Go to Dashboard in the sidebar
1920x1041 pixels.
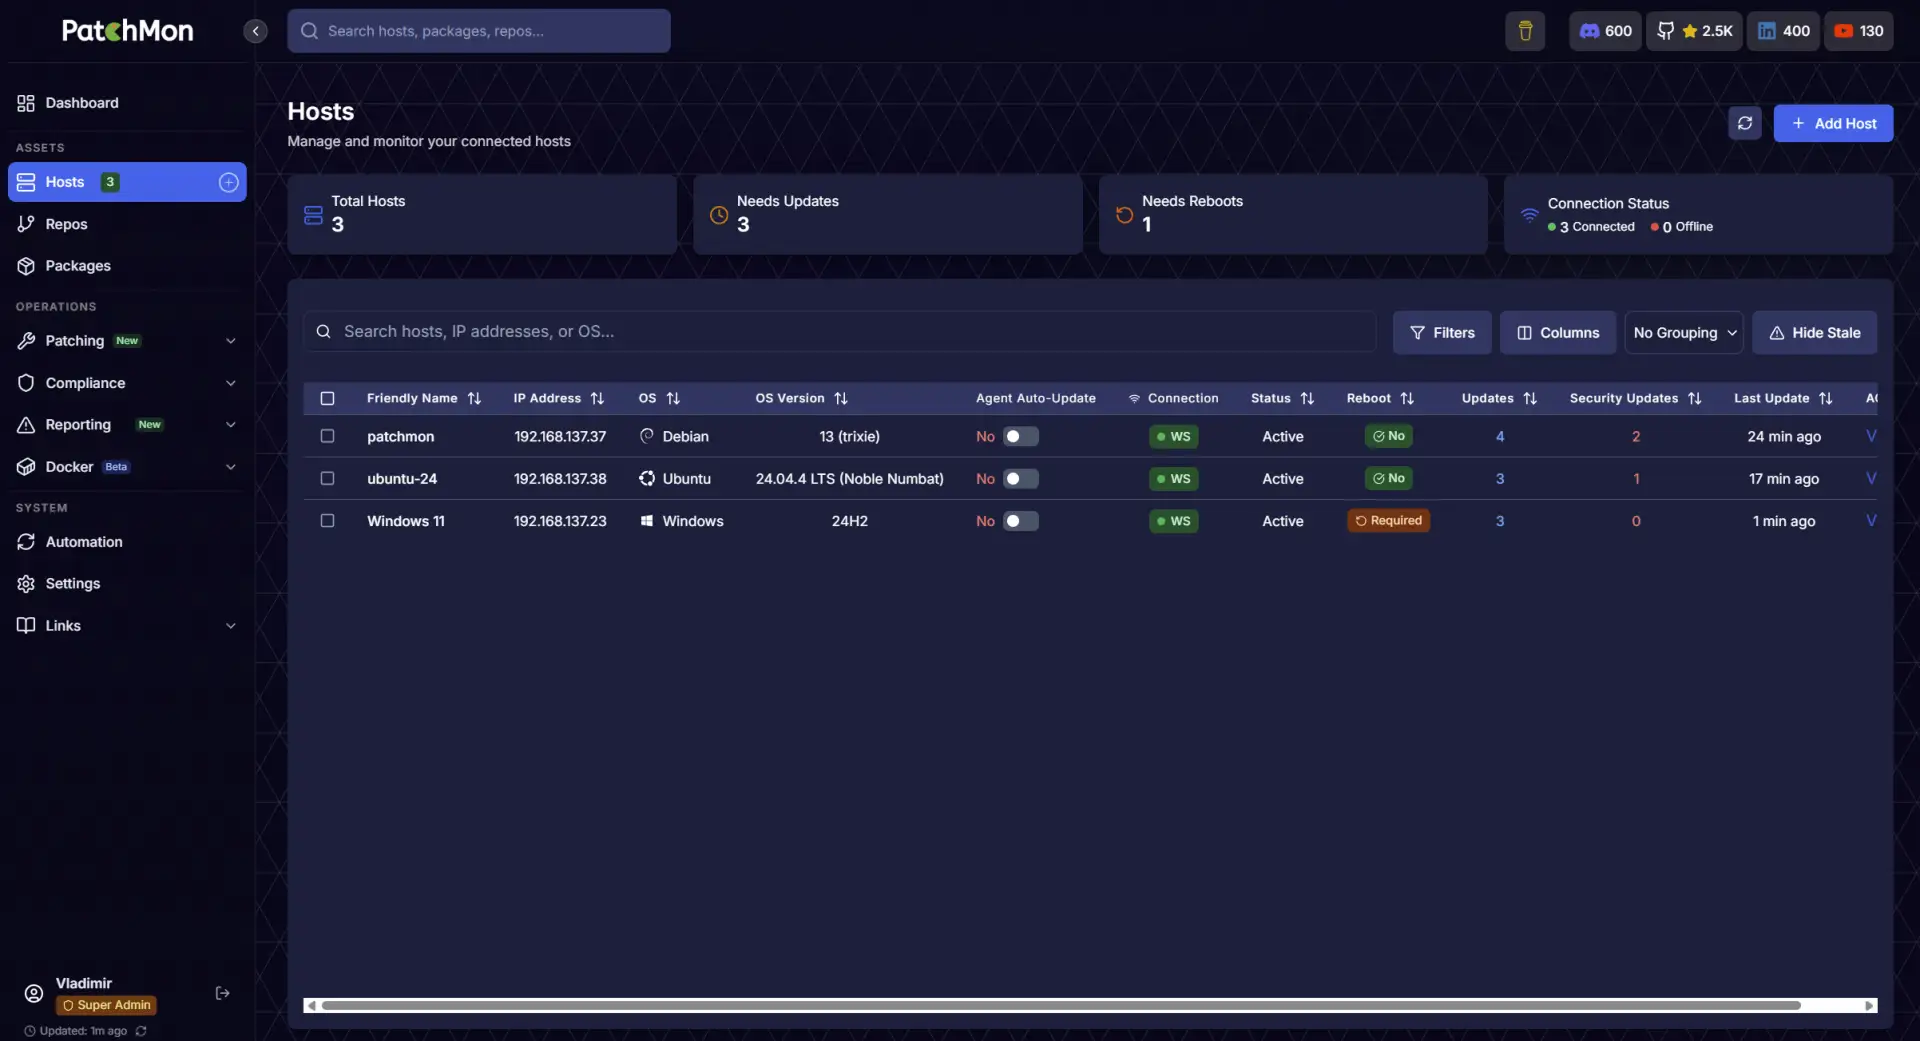click(x=127, y=103)
